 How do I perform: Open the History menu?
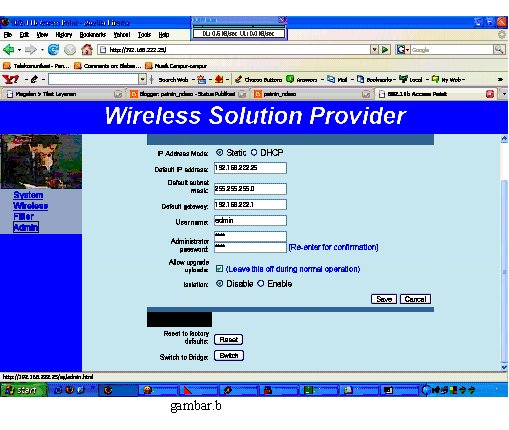[x=64, y=35]
